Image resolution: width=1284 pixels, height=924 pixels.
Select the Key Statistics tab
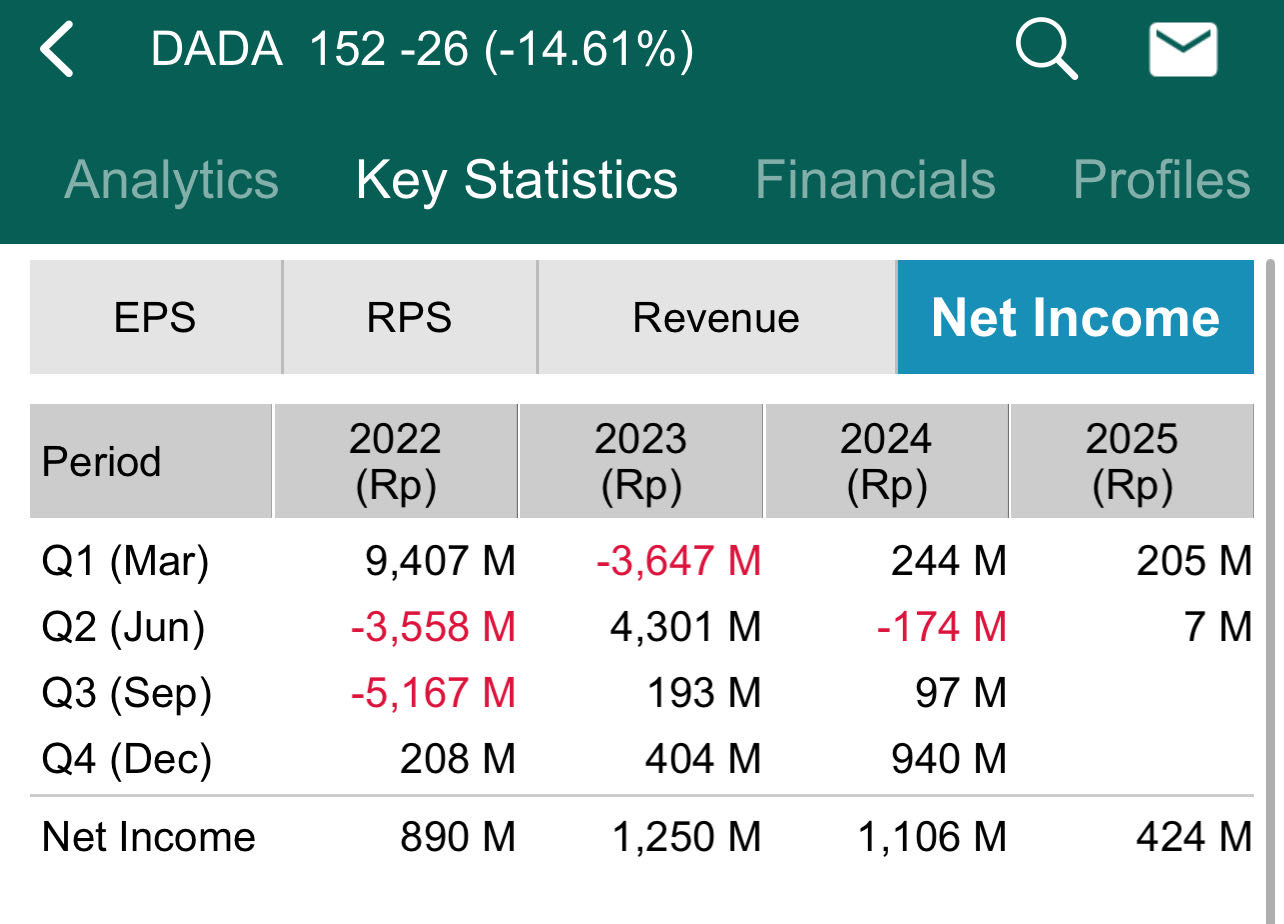coord(516,181)
